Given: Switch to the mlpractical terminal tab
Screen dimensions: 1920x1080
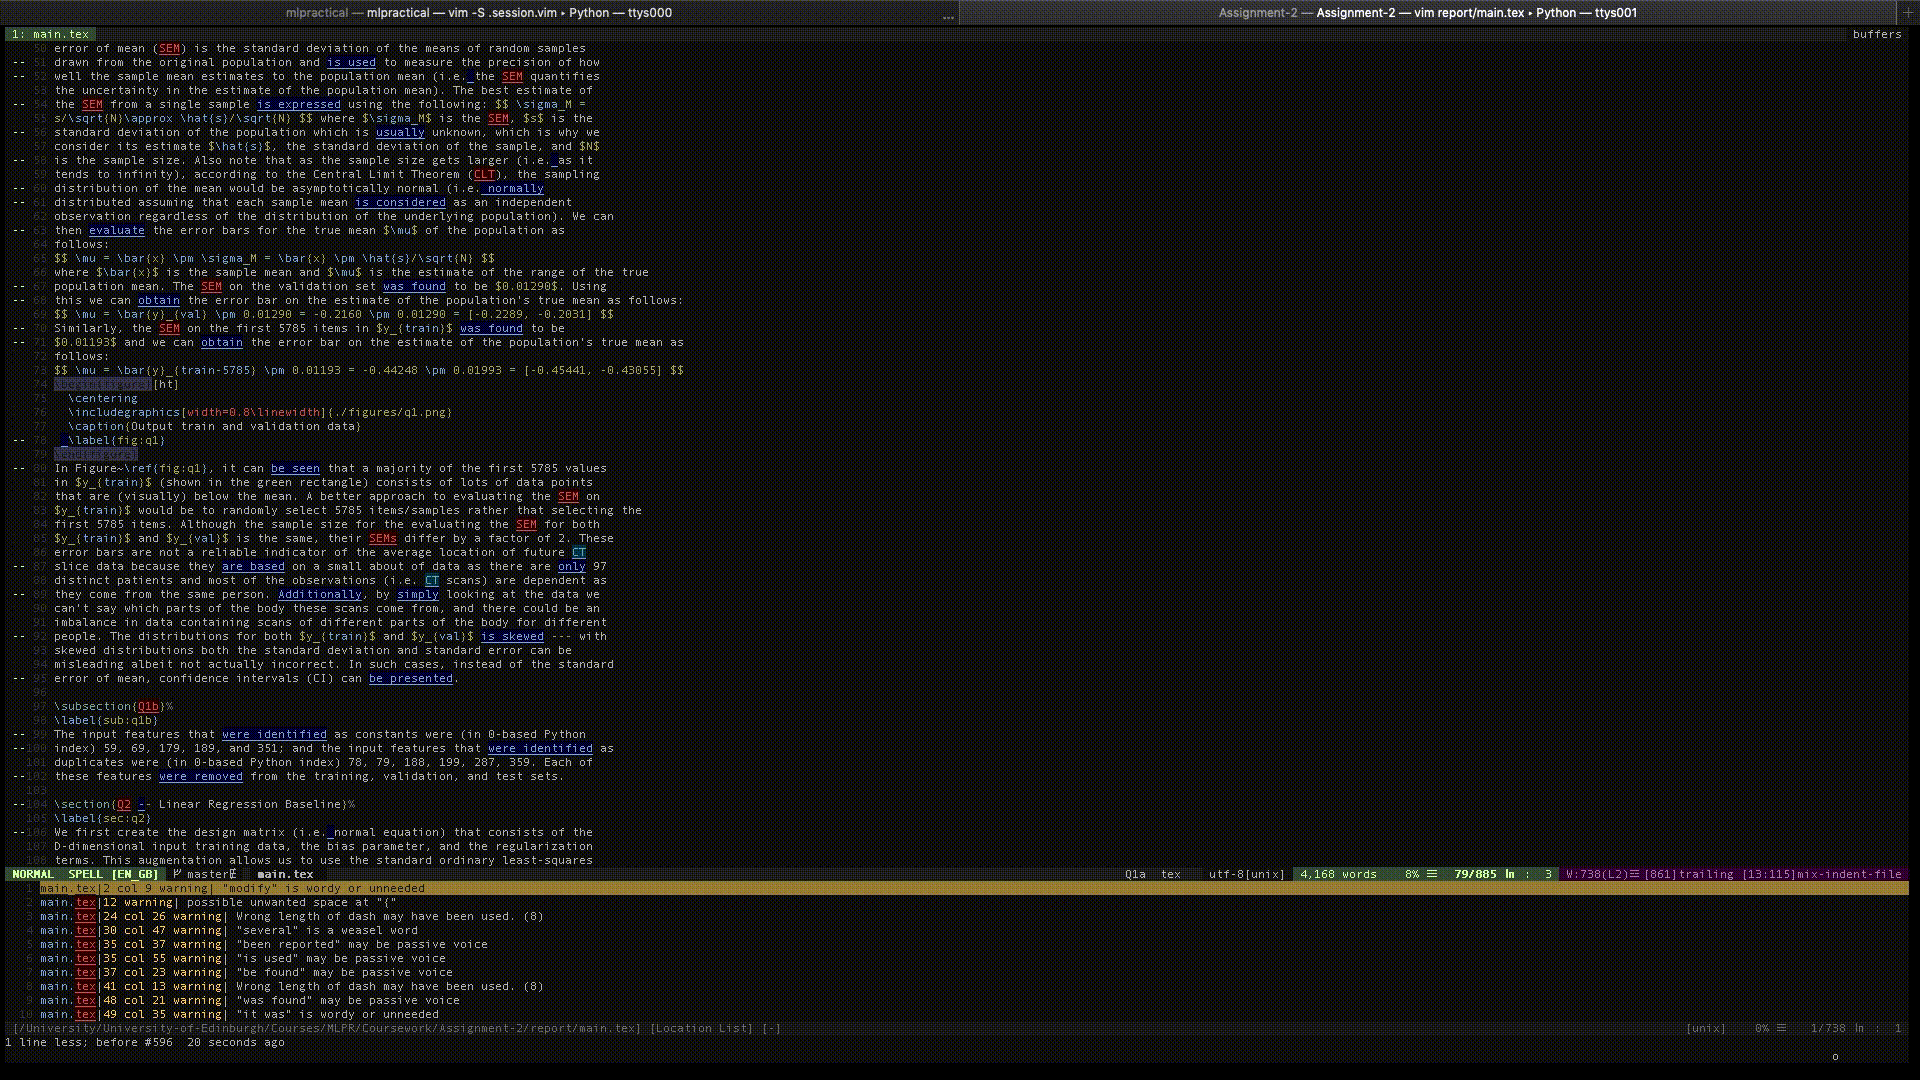Looking at the screenshot, I should (478, 13).
